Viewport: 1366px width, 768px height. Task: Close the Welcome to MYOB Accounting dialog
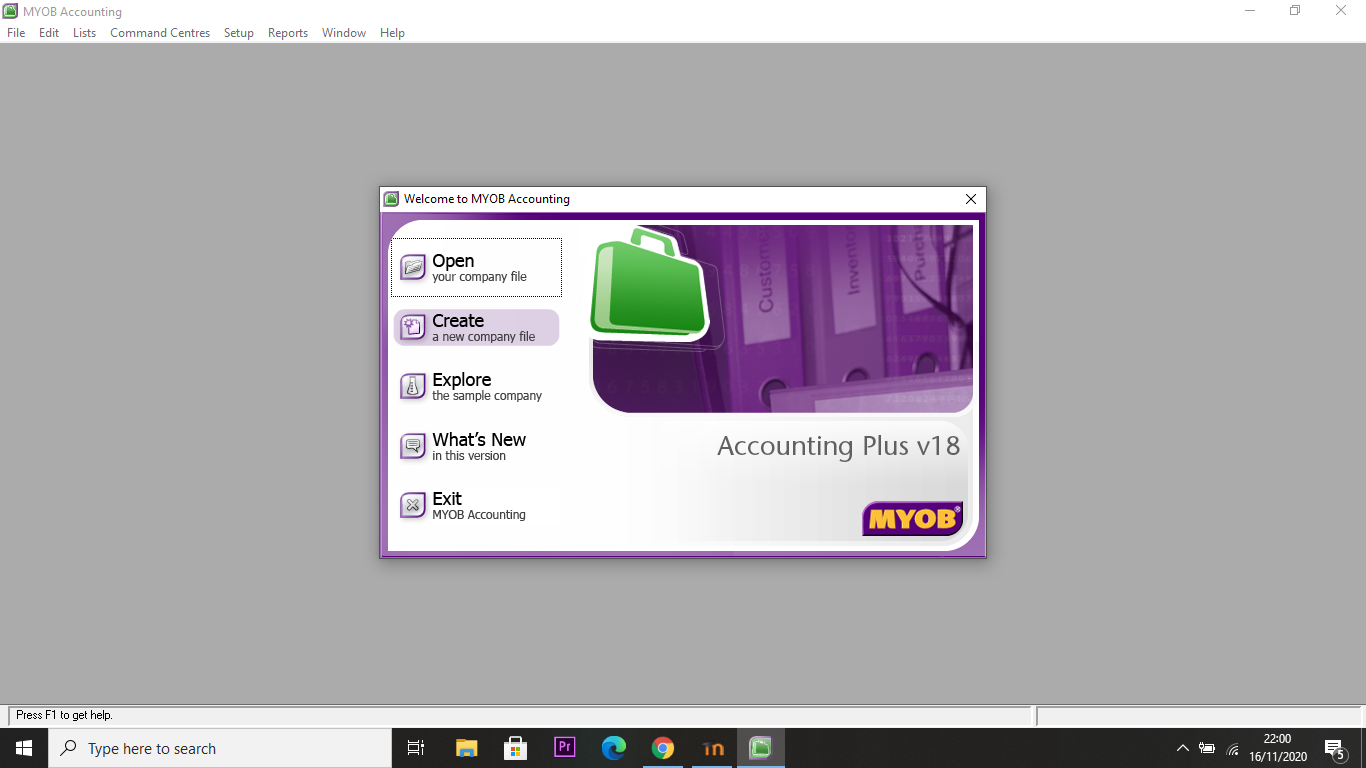(970, 199)
